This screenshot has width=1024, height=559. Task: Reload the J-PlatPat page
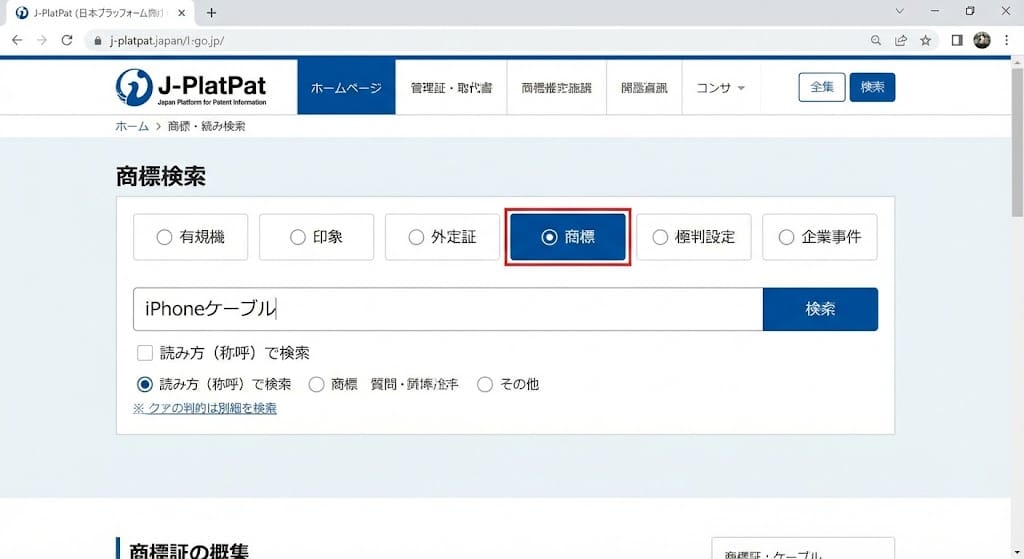(x=67, y=40)
